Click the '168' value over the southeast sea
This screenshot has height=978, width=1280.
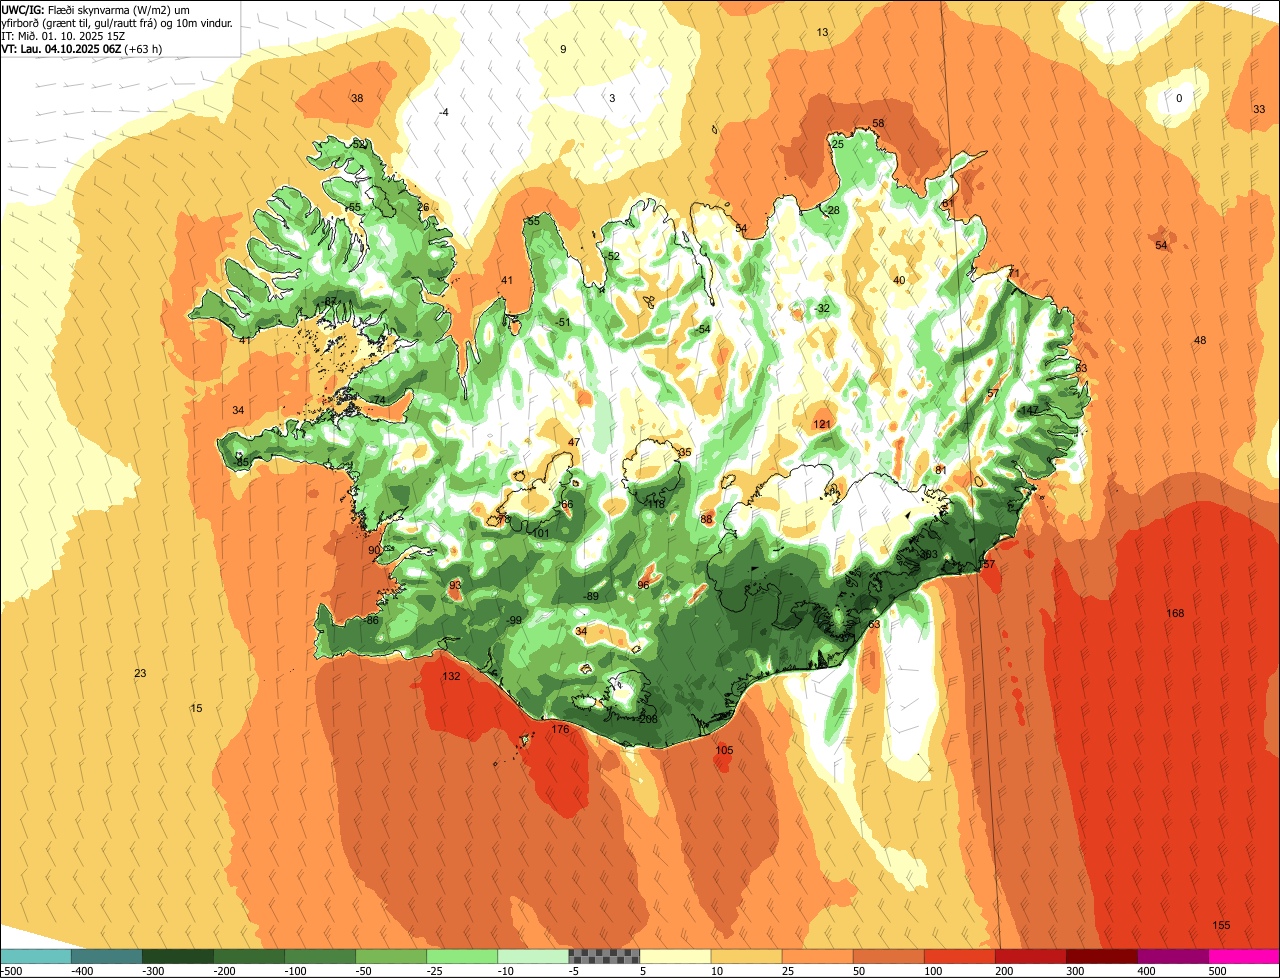pyautogui.click(x=1175, y=613)
